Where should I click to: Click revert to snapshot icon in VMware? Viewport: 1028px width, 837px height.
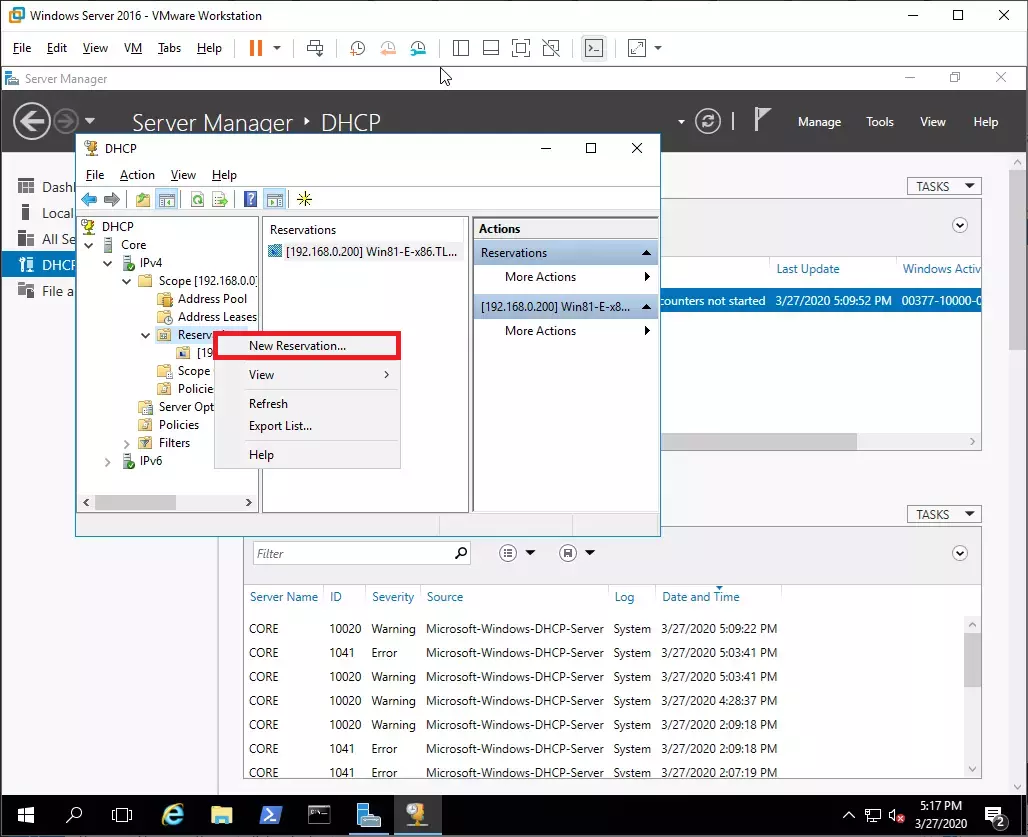pyautogui.click(x=388, y=48)
